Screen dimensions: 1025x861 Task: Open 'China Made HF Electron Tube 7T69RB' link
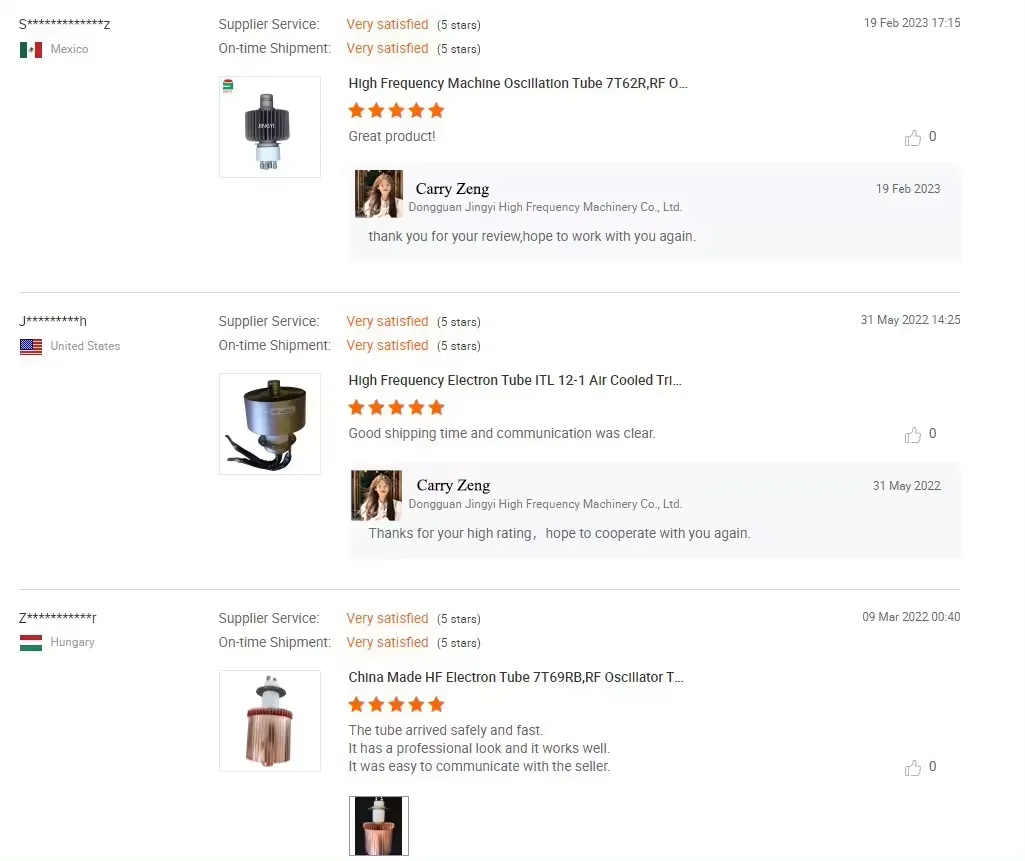tap(516, 677)
